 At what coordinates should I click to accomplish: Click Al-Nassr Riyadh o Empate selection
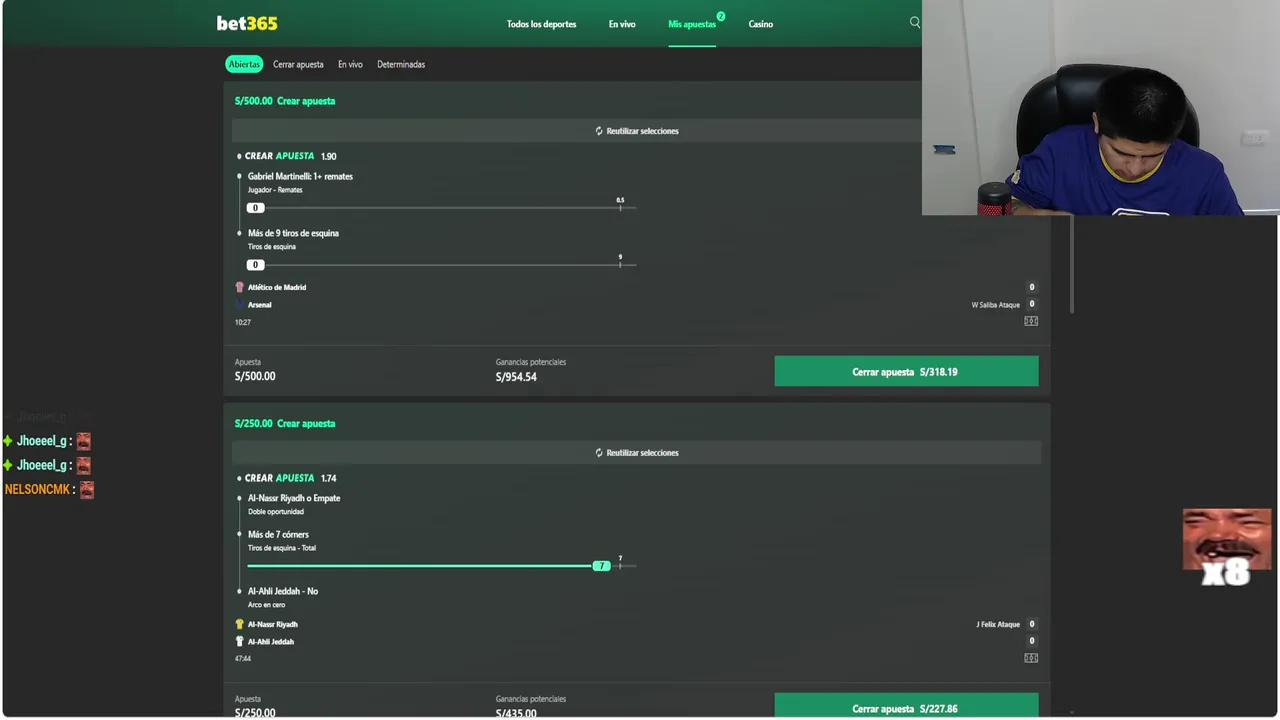point(294,498)
